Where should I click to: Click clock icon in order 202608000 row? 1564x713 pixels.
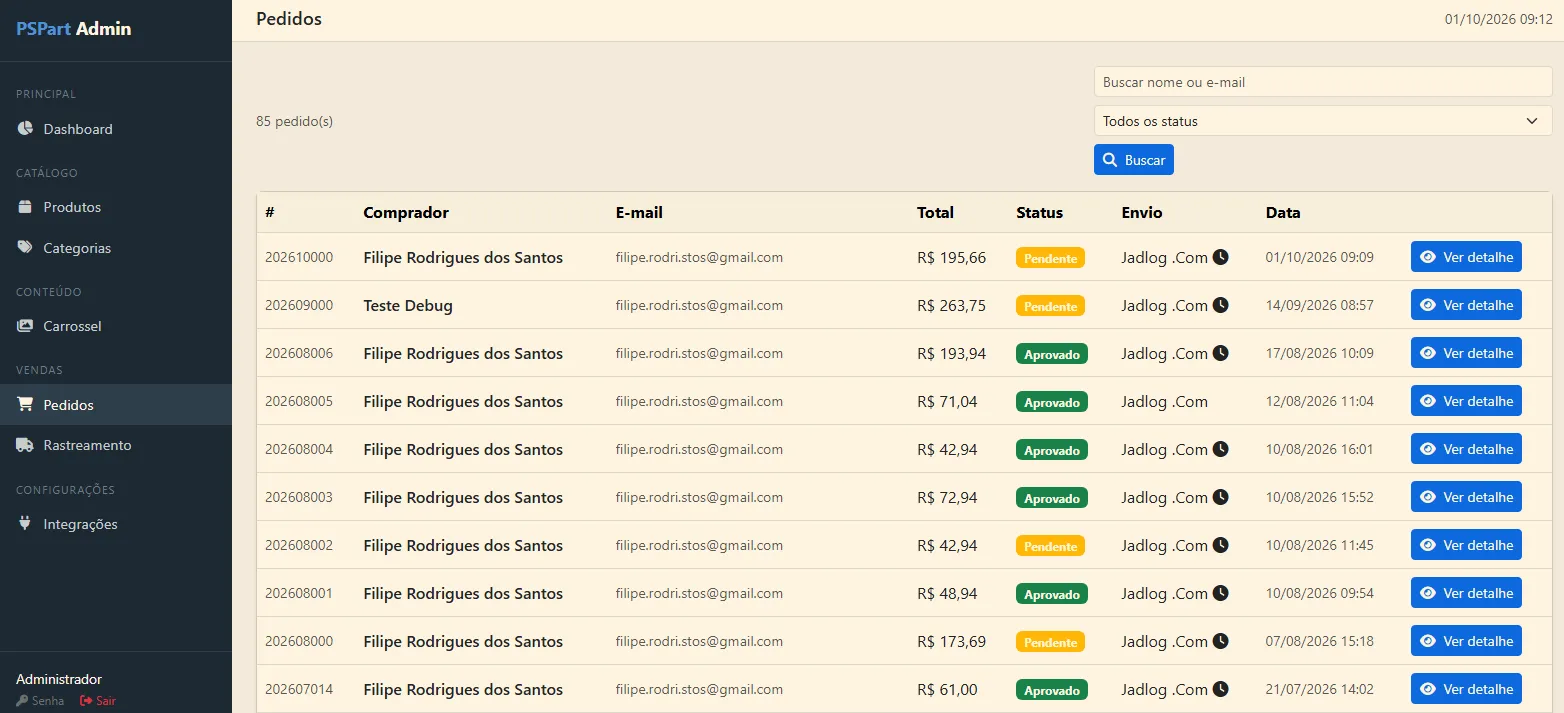click(1220, 641)
